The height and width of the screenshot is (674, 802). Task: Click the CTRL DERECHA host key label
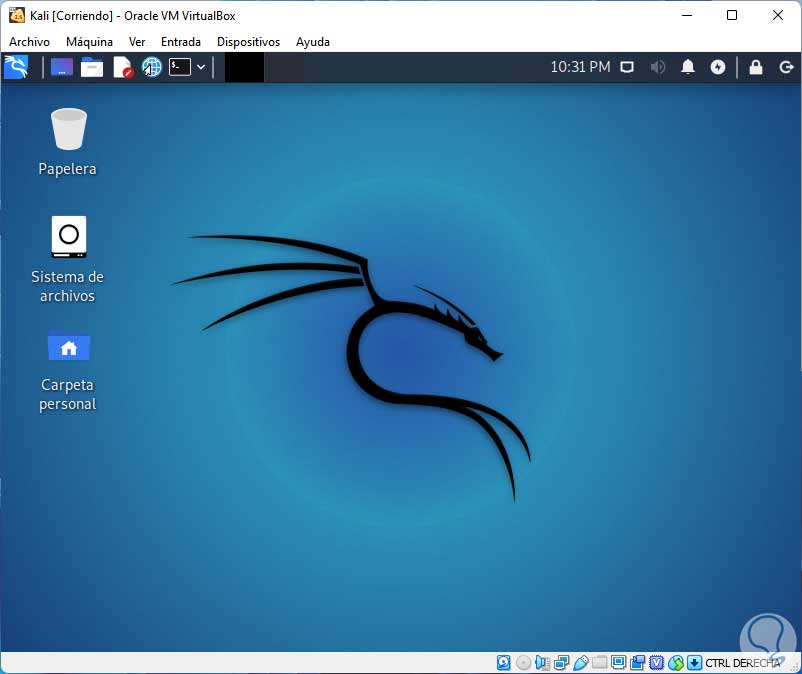tap(743, 663)
